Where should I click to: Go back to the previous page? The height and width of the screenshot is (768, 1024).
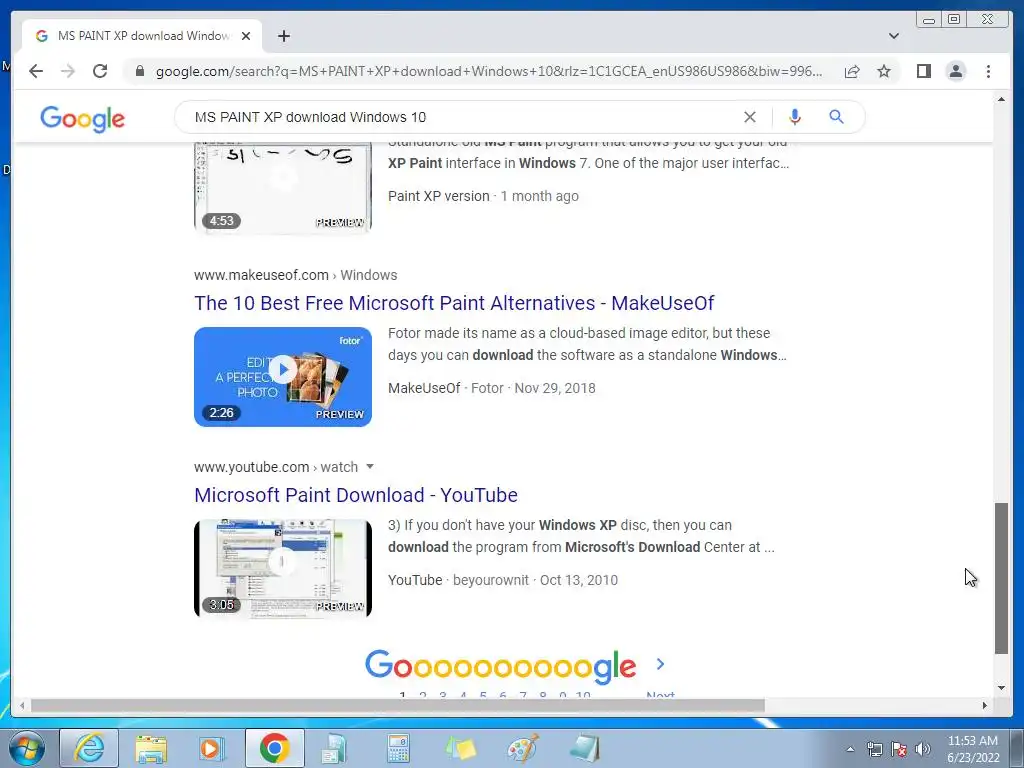[36, 71]
